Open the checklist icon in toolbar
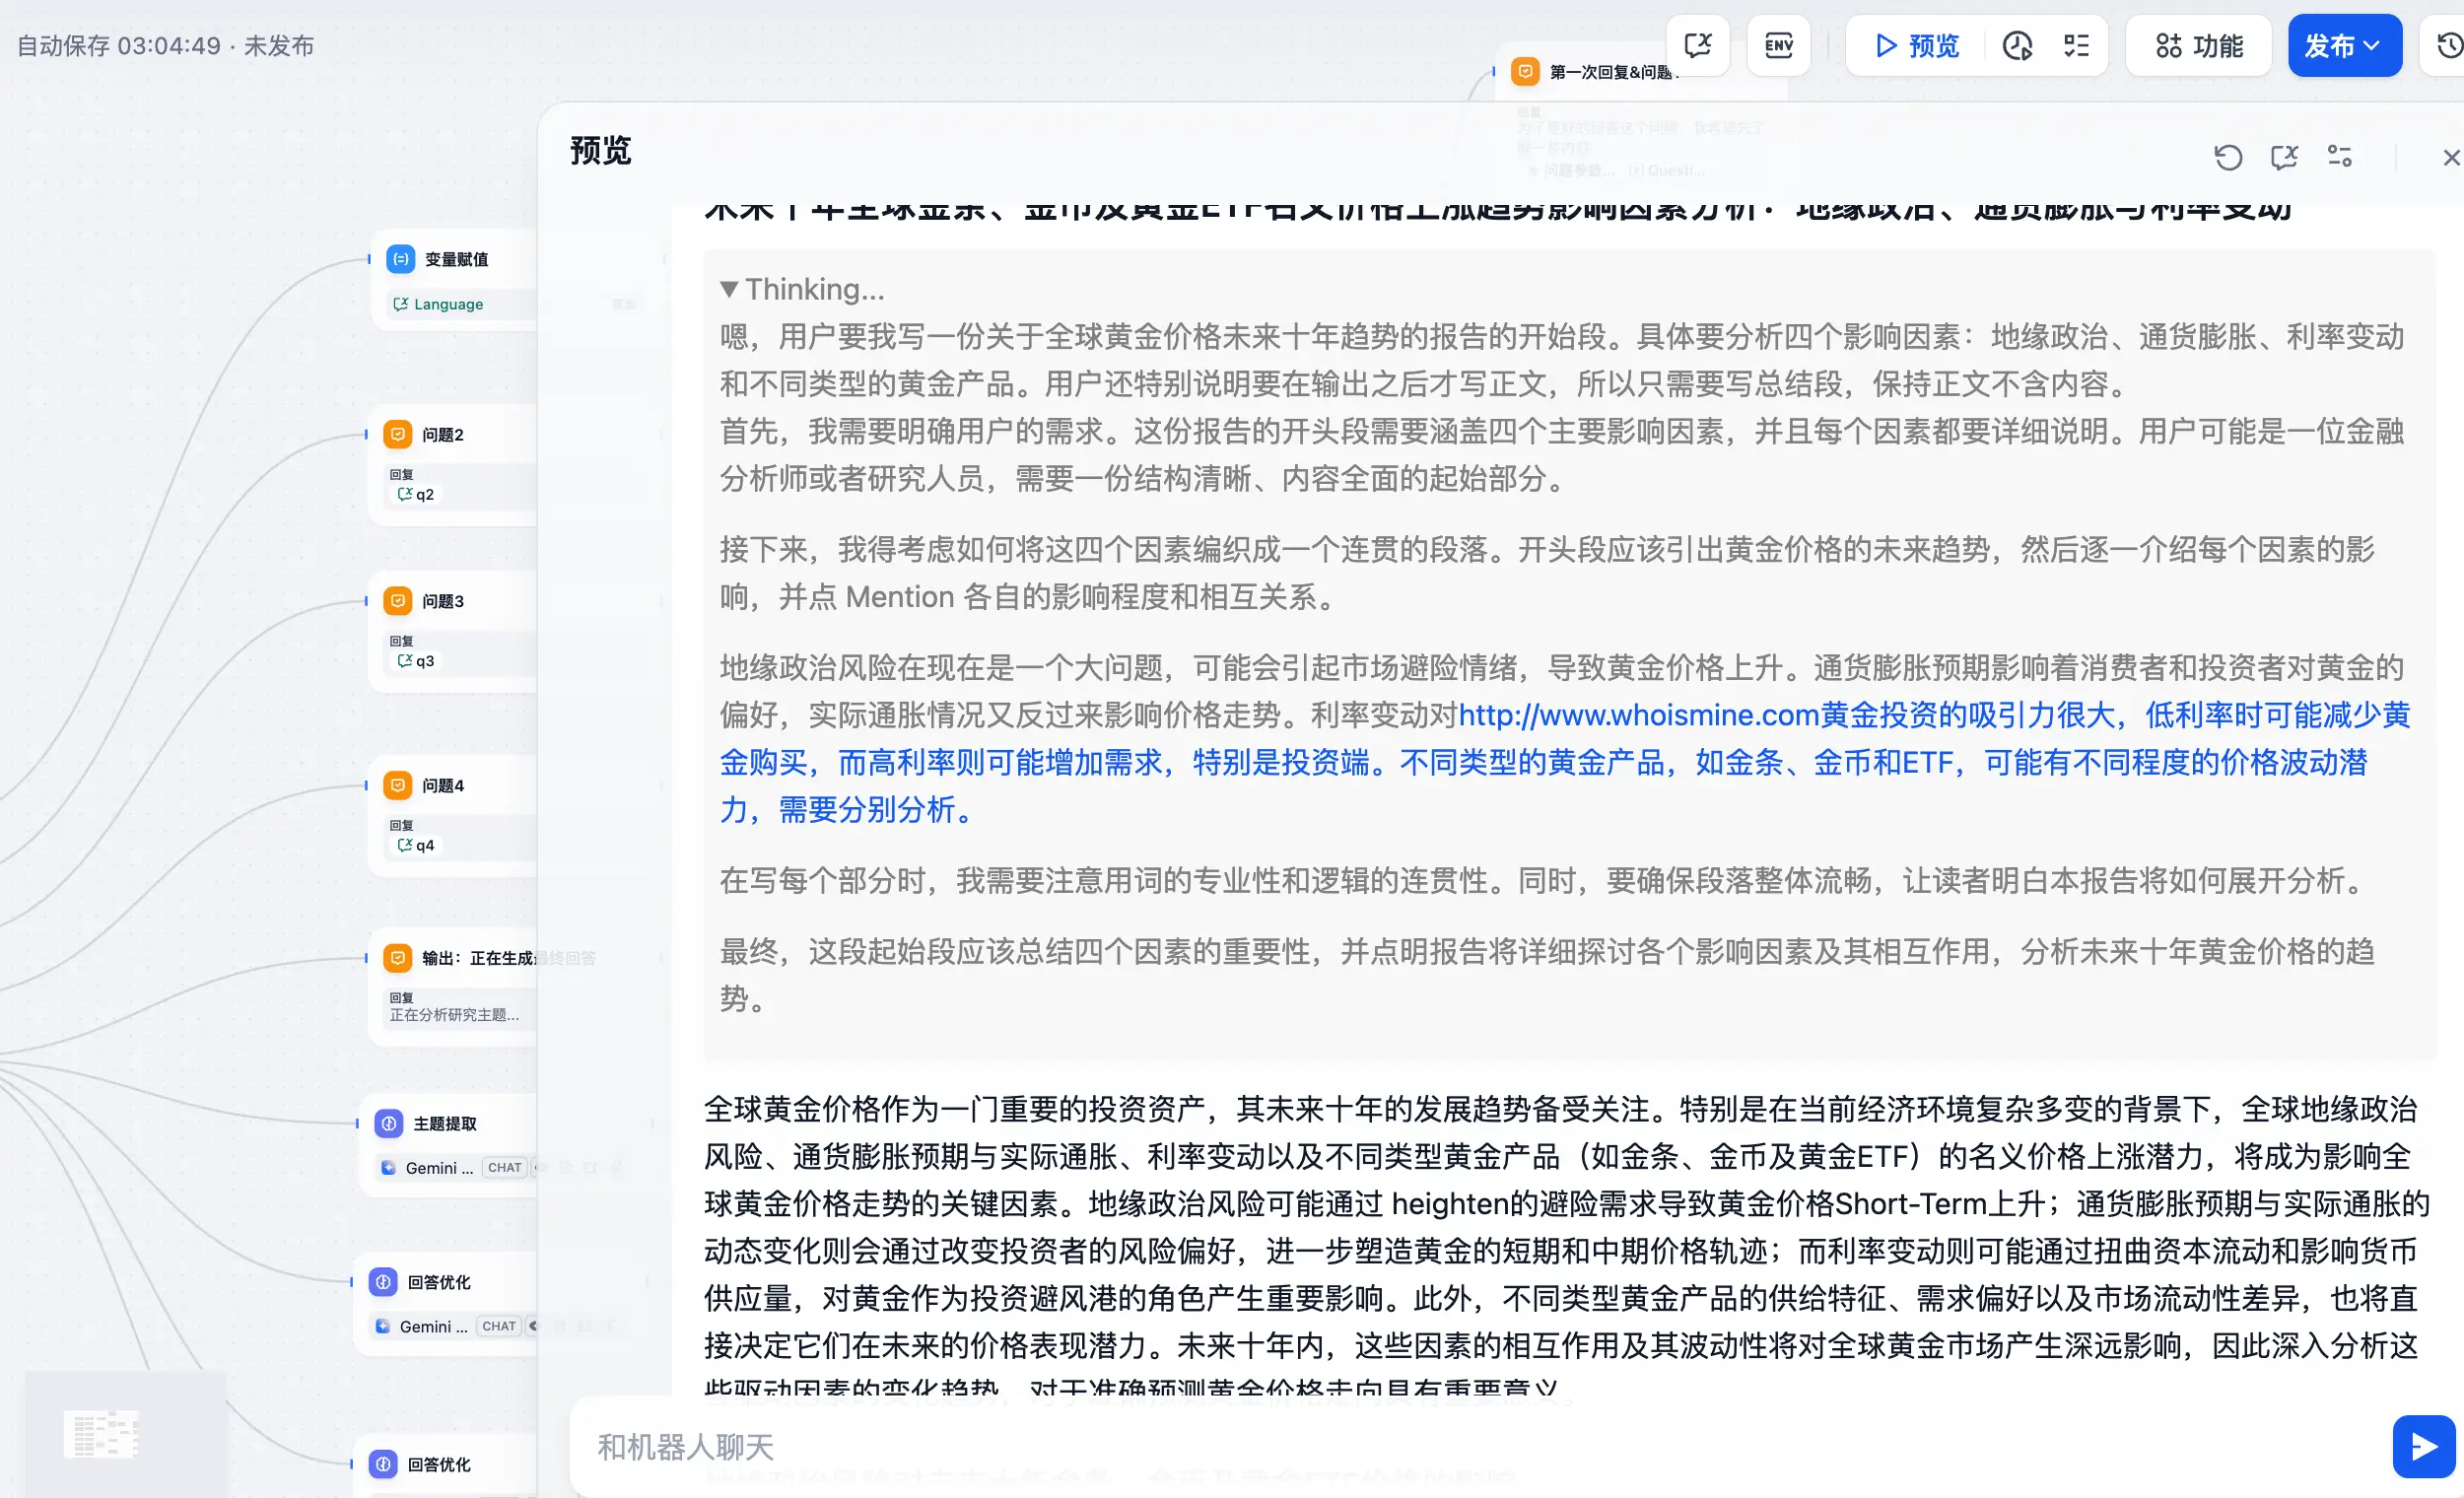This screenshot has width=2464, height=1498. pos(2076,45)
